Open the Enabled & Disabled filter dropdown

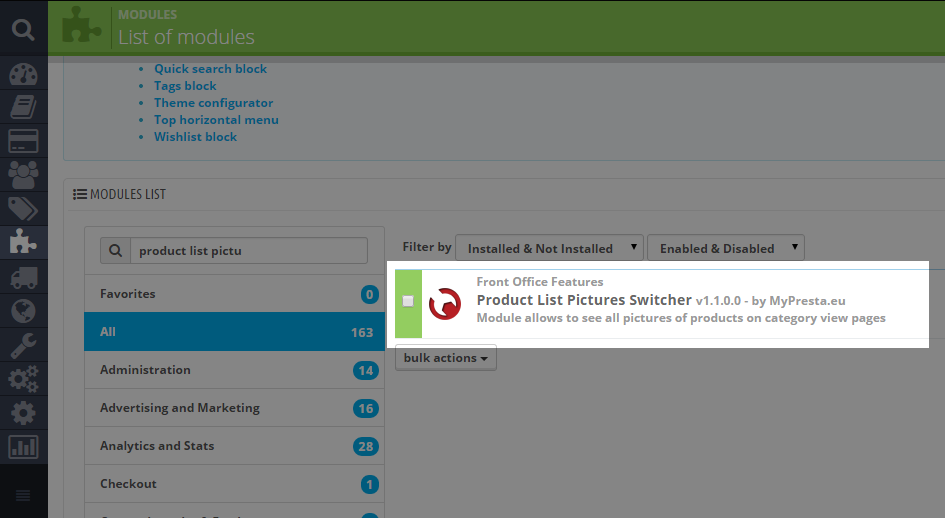tap(725, 248)
